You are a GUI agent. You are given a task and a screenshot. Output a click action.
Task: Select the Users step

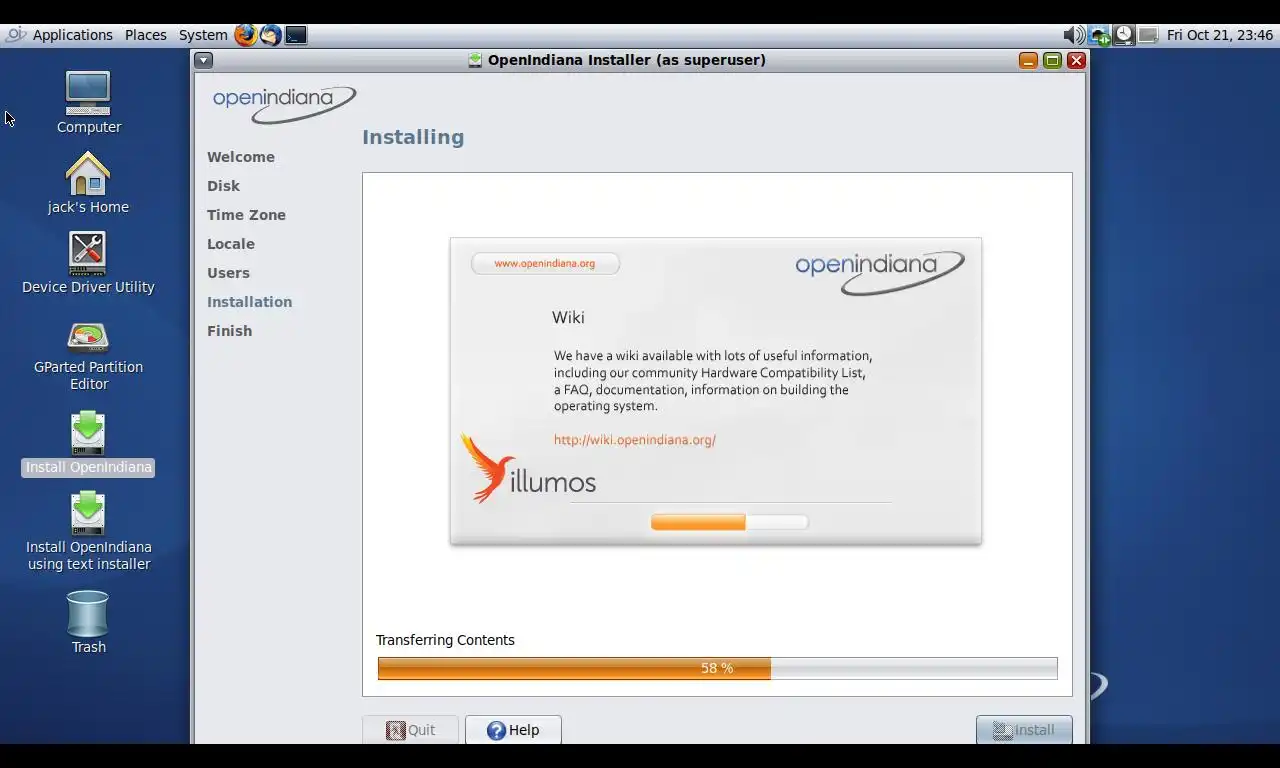click(228, 273)
